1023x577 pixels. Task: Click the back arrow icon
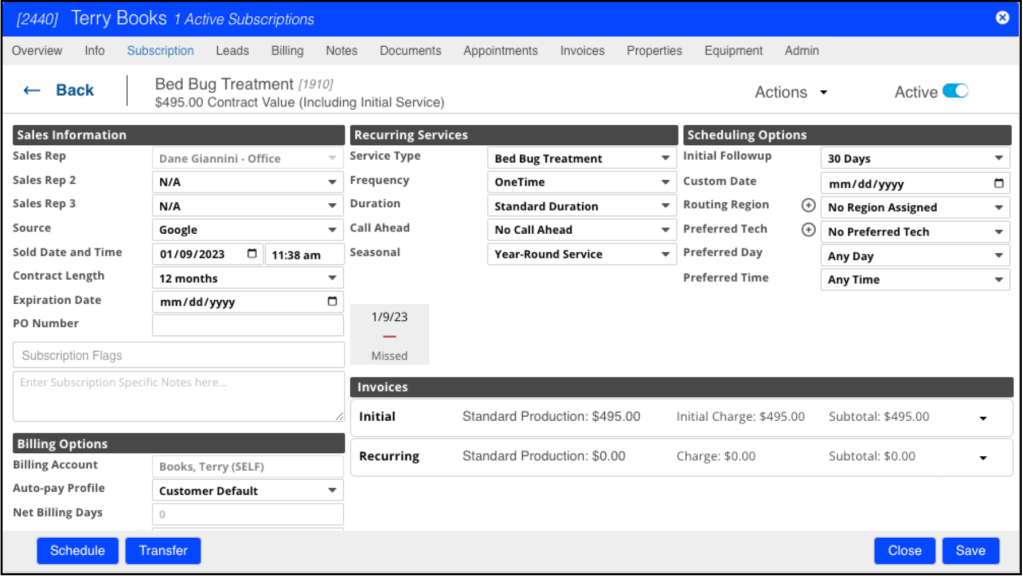point(32,91)
